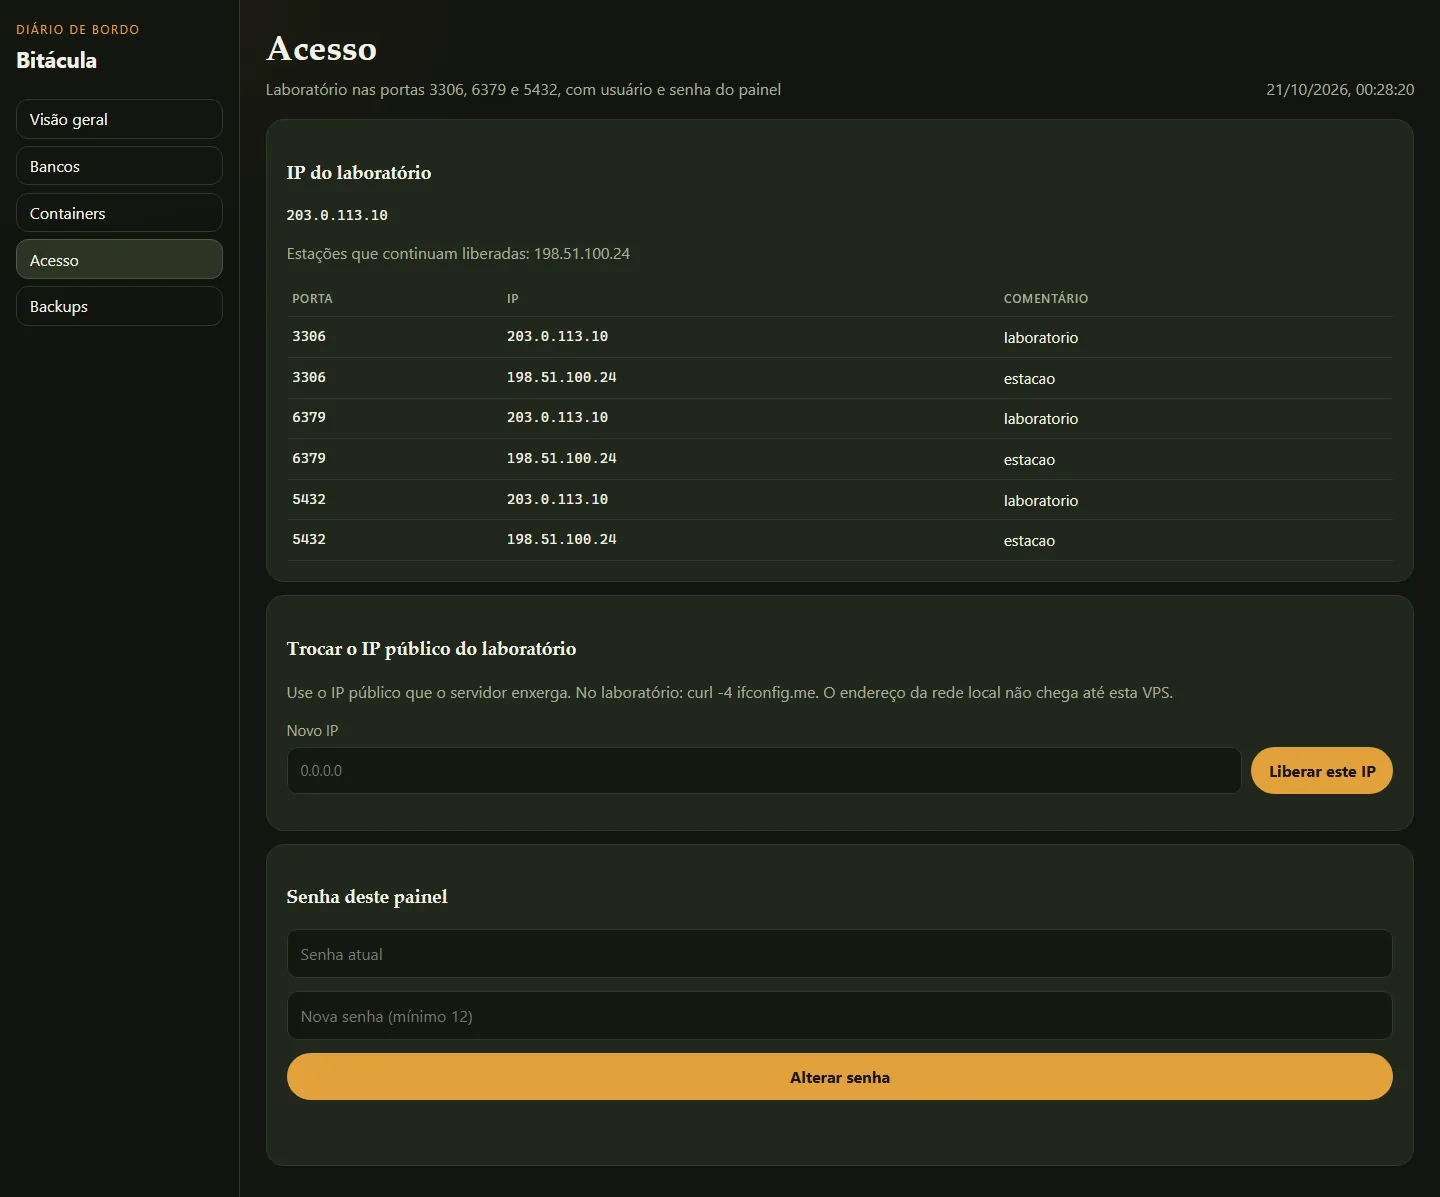Open the Backups page
Viewport: 1440px width, 1197px height.
[x=119, y=306]
